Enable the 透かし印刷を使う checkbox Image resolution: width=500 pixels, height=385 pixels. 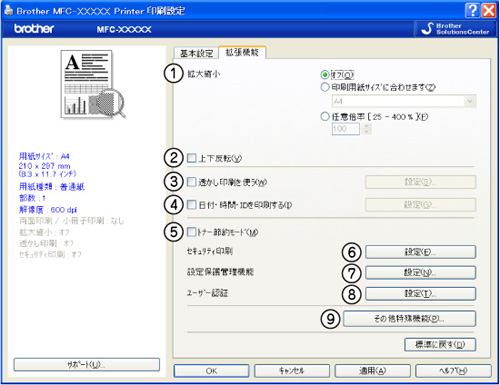point(192,182)
